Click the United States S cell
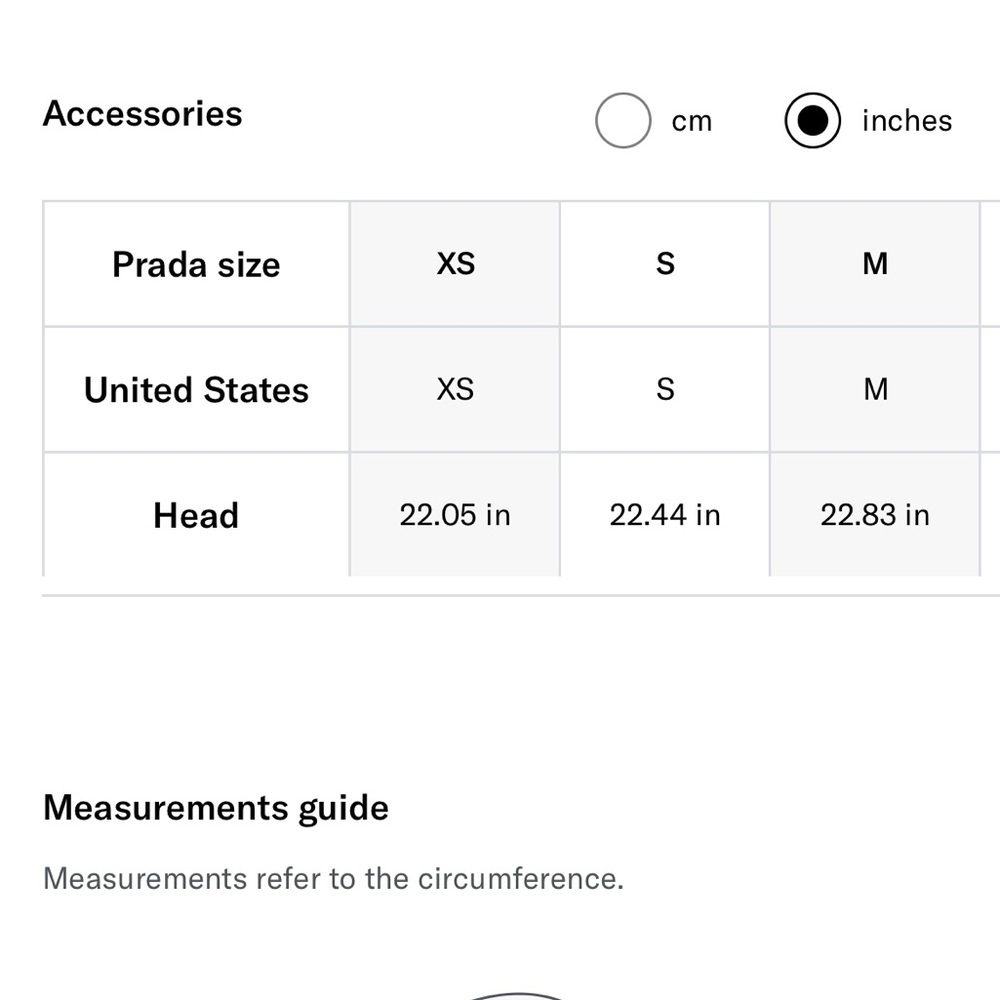Screen dimensions: 1000x1000 665,390
